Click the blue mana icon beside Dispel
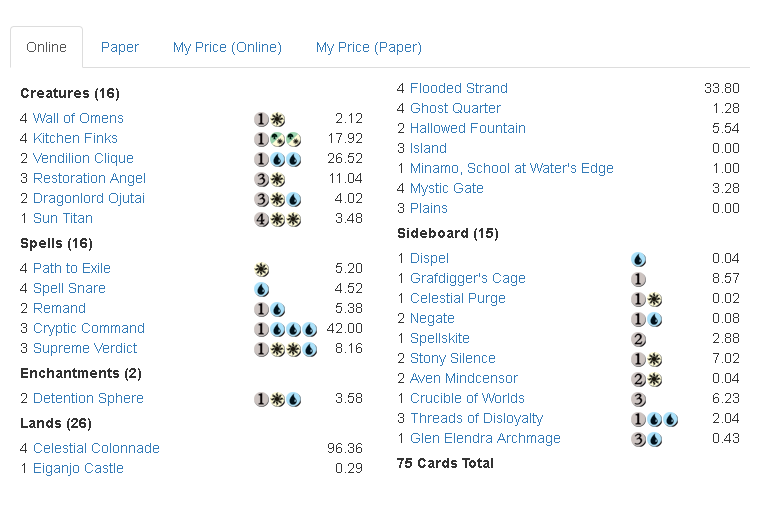 point(639,259)
